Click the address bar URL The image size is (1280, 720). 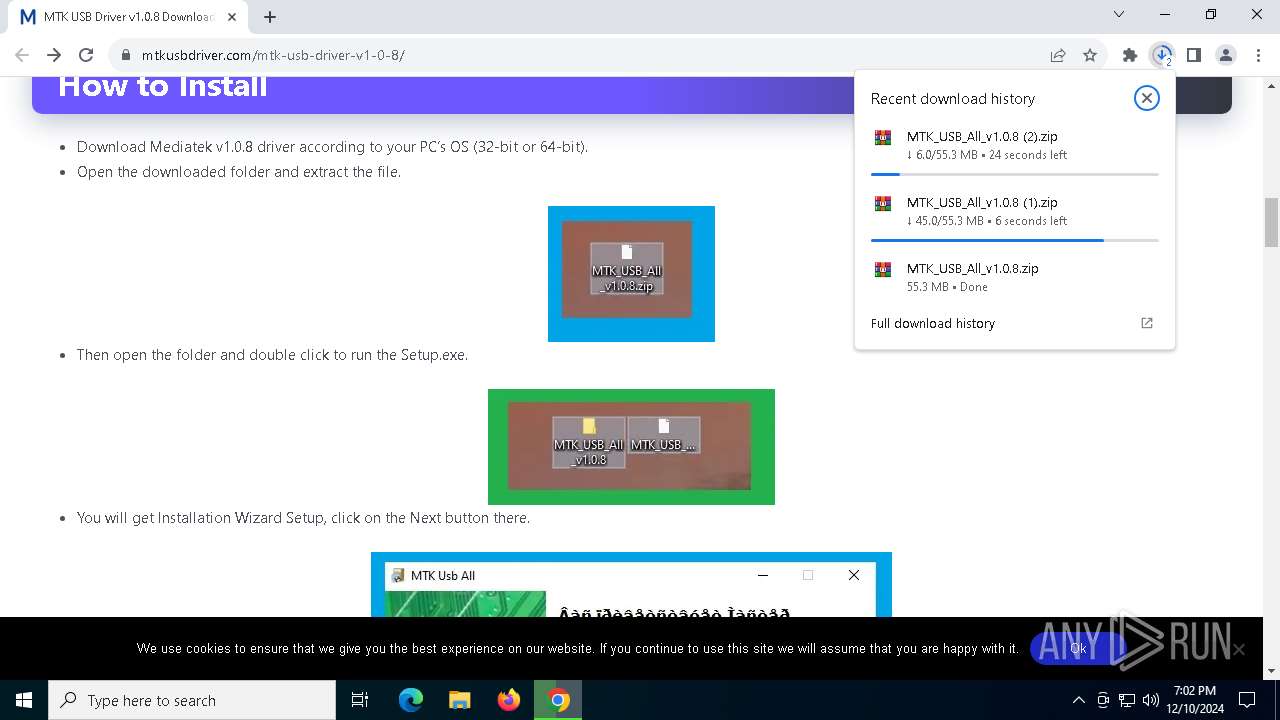click(x=273, y=55)
